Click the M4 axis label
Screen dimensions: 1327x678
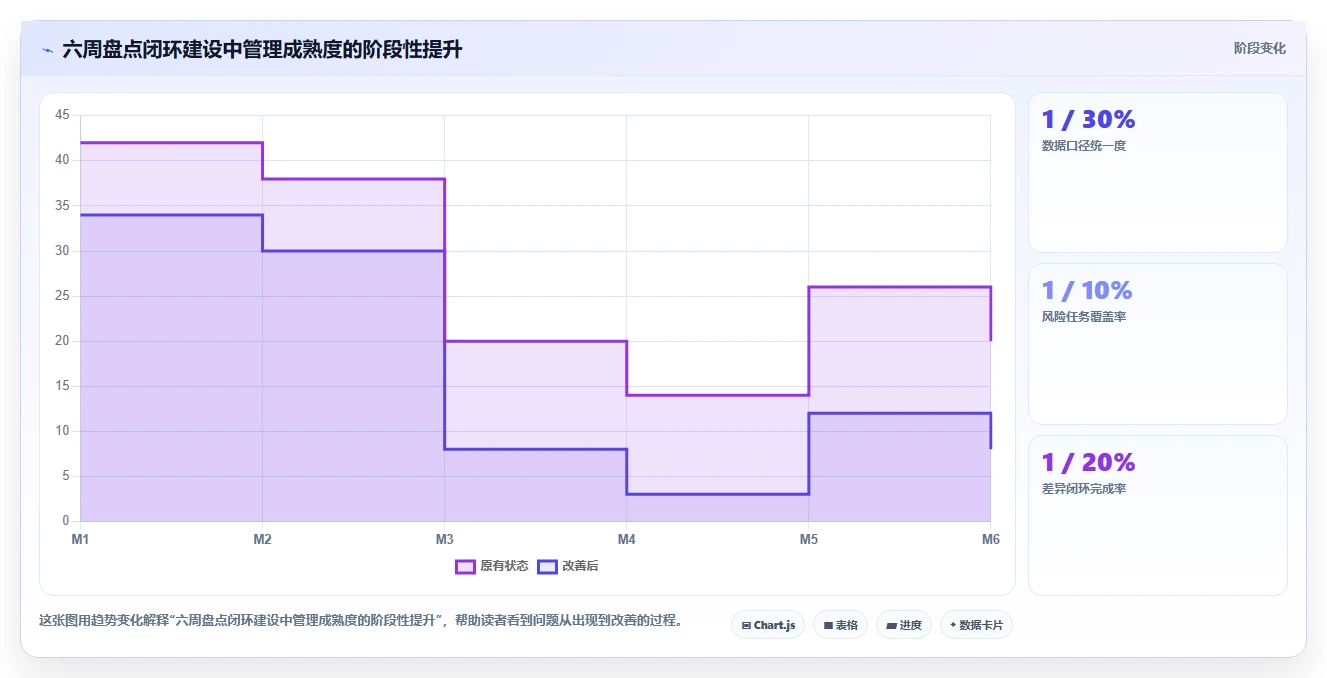626,539
